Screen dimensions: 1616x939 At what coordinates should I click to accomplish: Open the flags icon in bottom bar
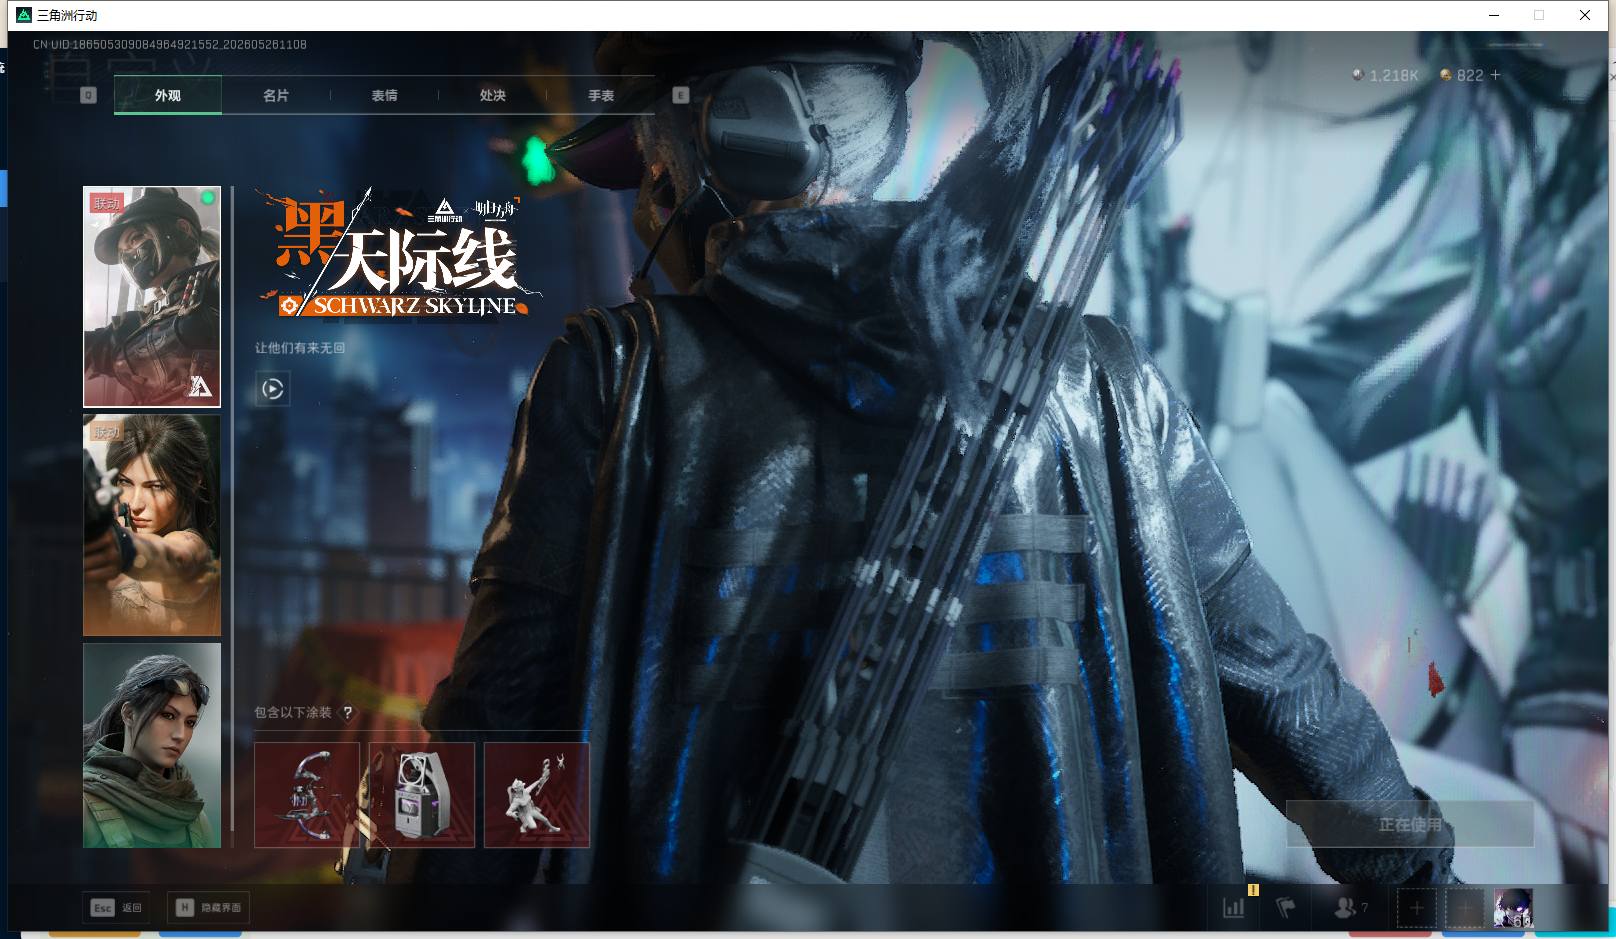click(x=1286, y=908)
